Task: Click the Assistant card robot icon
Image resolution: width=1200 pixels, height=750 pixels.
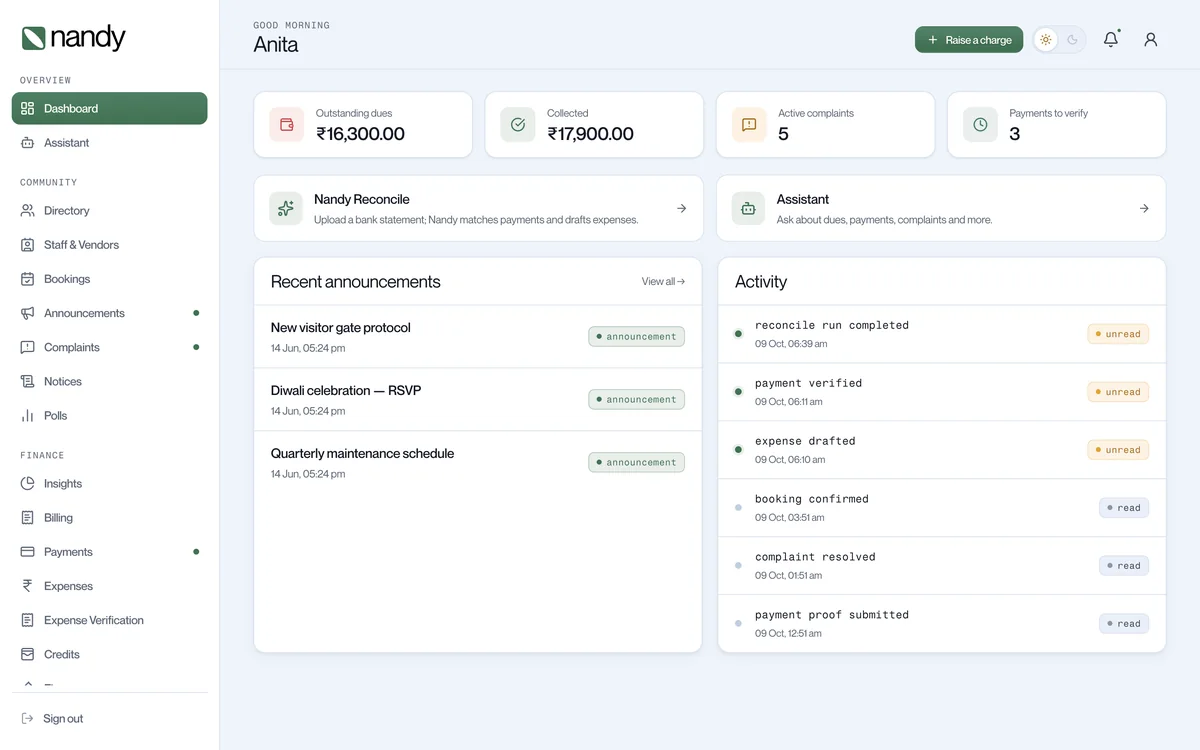Action: (x=748, y=208)
